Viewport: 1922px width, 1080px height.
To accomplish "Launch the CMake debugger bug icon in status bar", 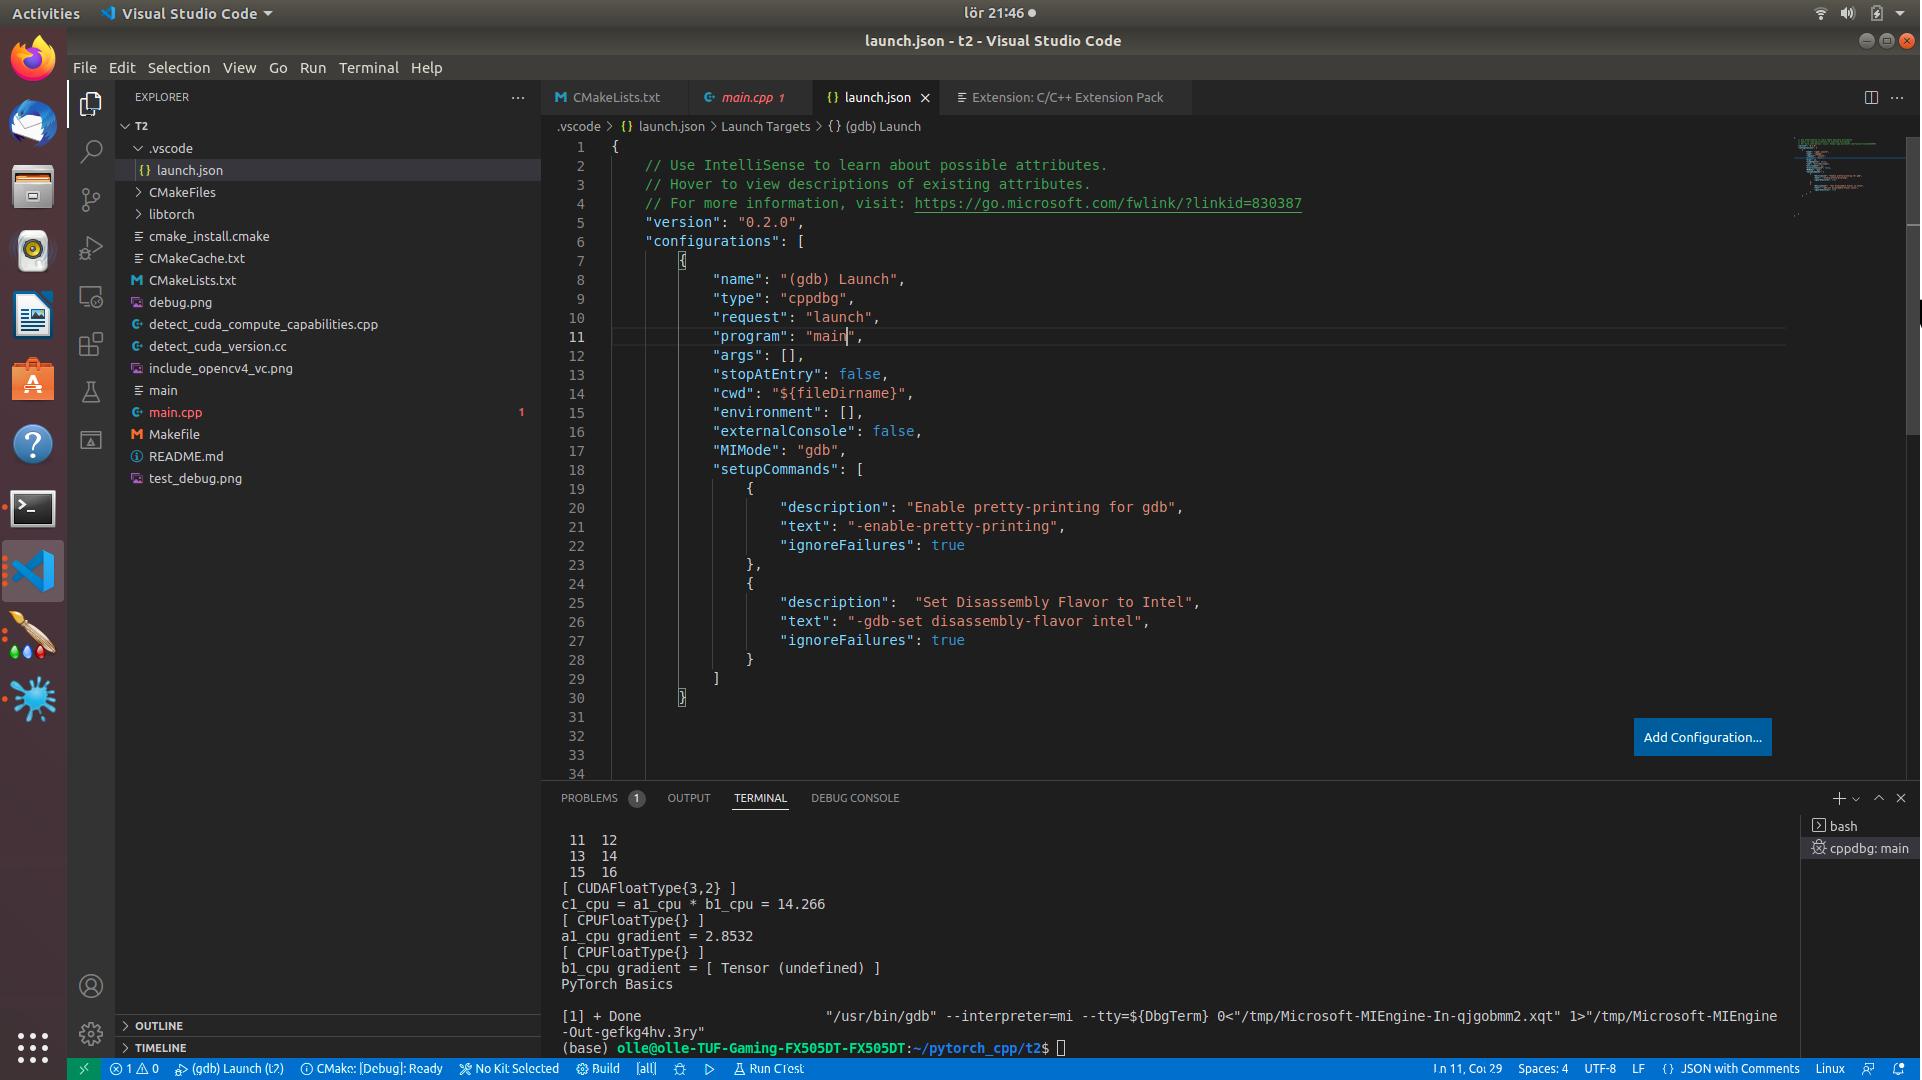I will pyautogui.click(x=680, y=1069).
